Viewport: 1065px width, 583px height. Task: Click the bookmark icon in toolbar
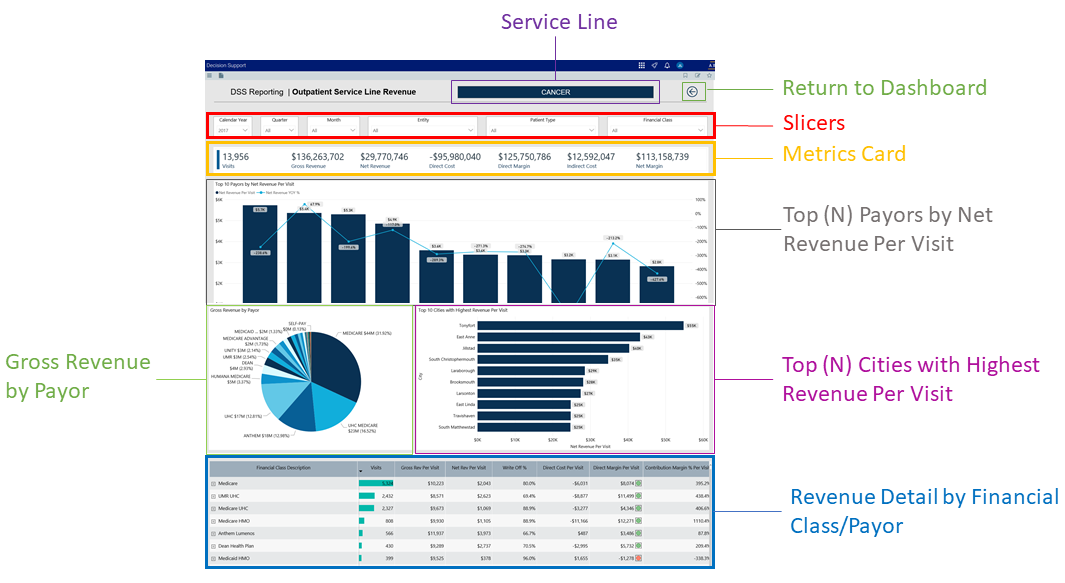[x=685, y=75]
